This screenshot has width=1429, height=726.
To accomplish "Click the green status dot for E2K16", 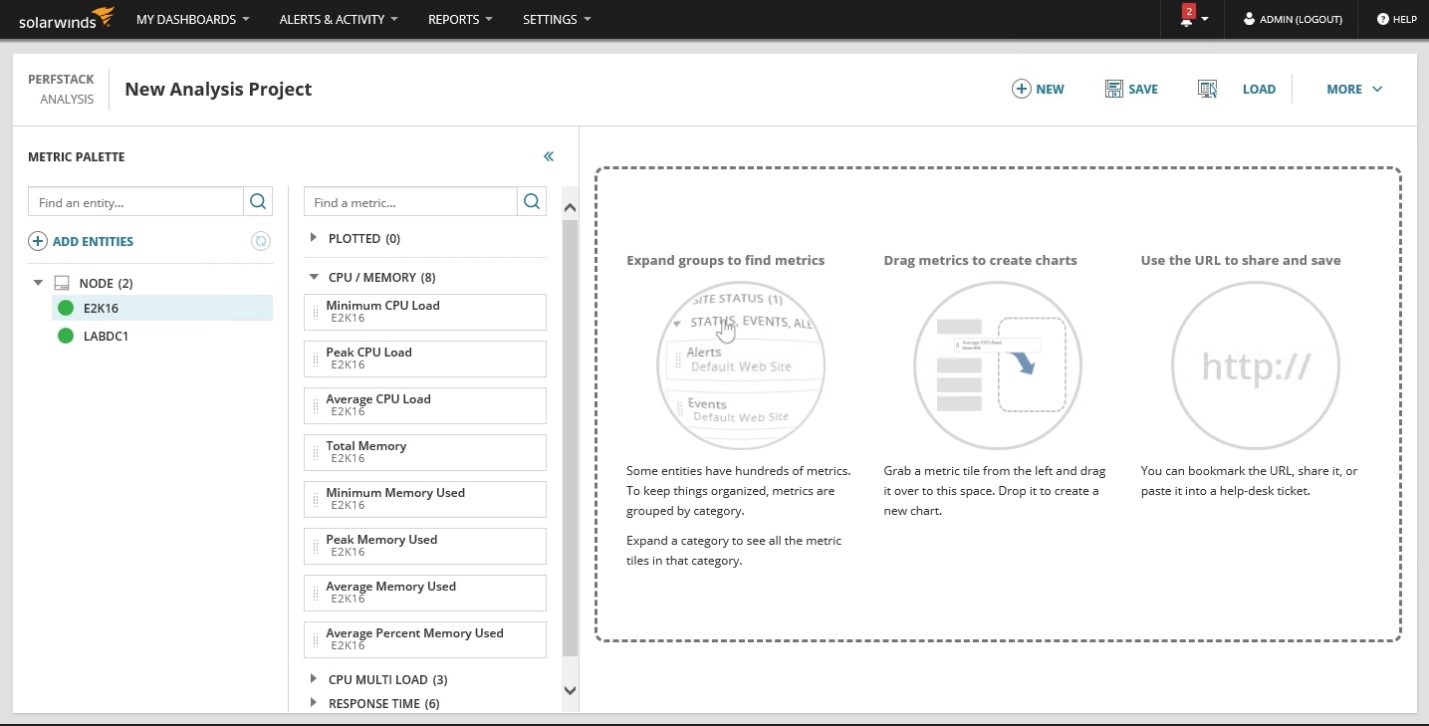I will click(x=66, y=308).
